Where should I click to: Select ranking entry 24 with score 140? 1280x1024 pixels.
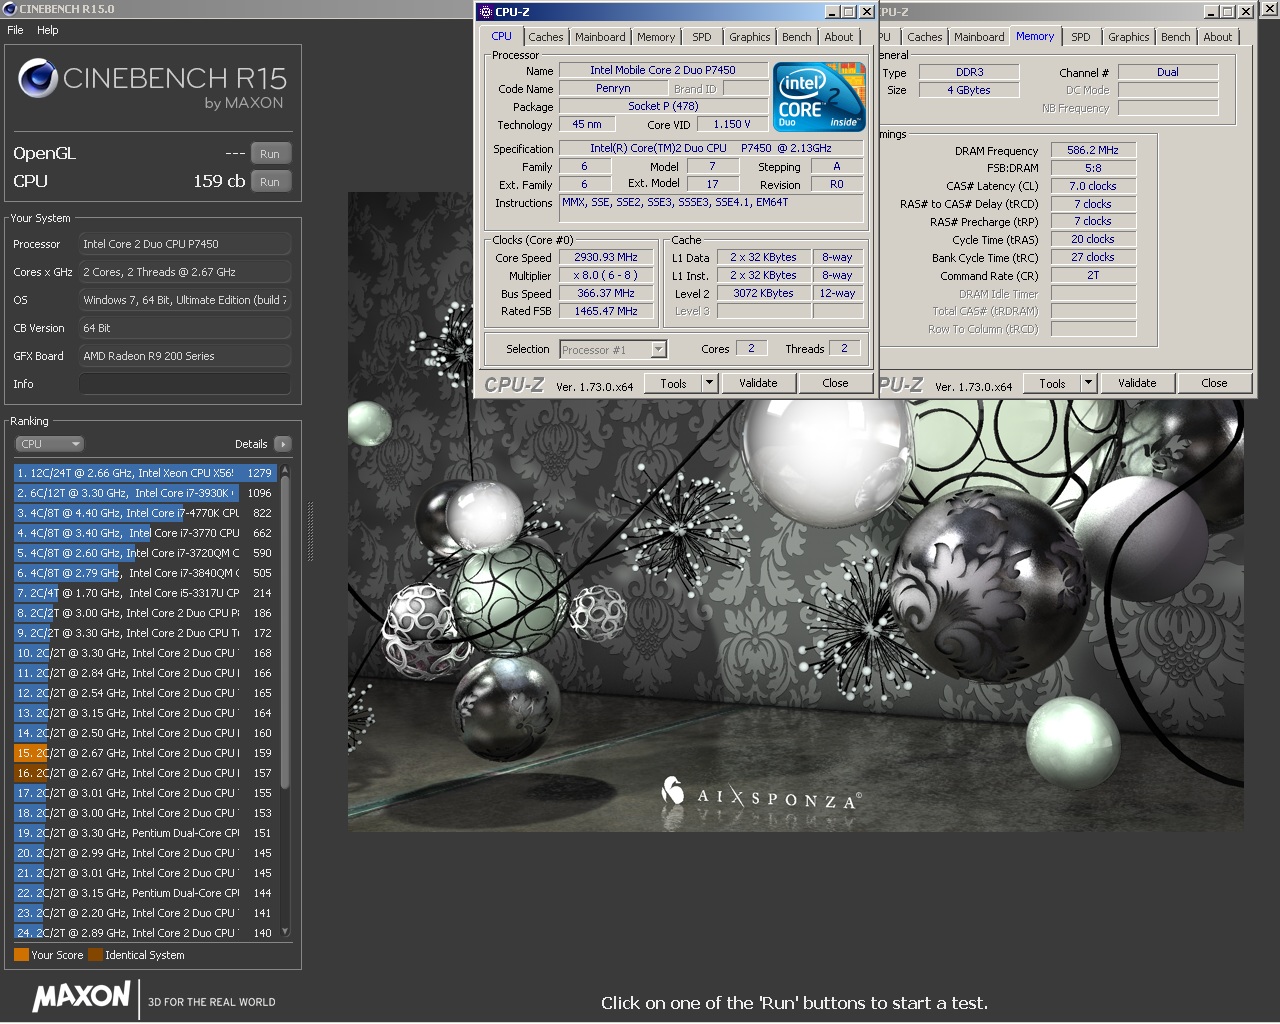click(145, 933)
